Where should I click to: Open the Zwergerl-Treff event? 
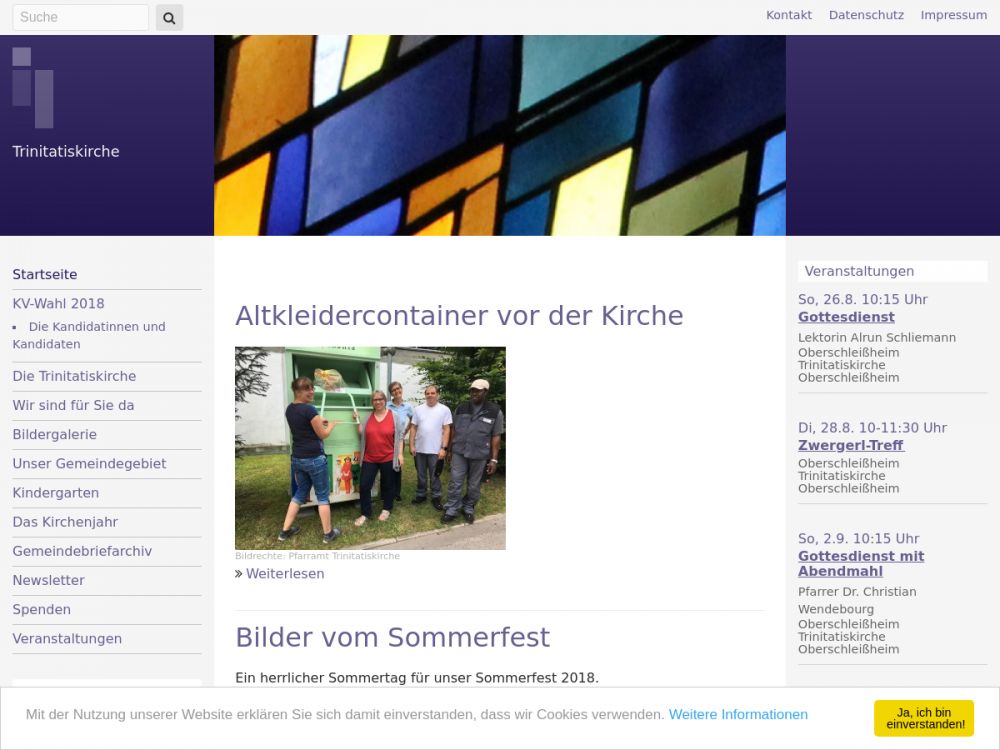(x=850, y=445)
